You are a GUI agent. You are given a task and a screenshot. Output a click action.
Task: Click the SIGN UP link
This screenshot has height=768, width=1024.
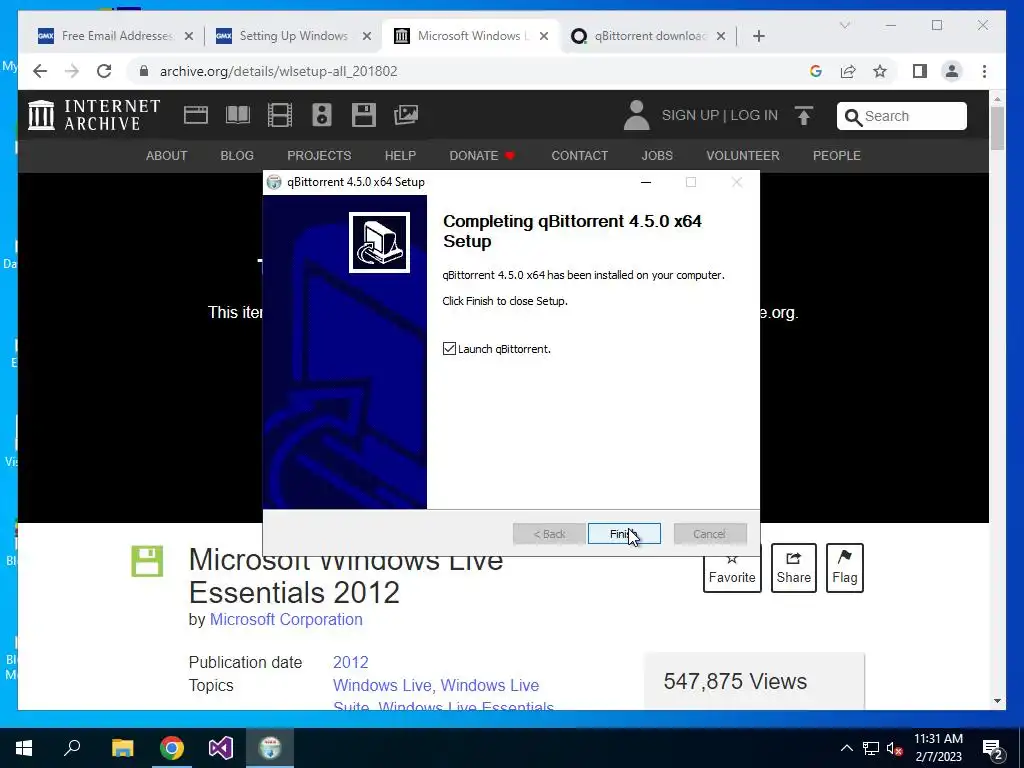point(690,116)
